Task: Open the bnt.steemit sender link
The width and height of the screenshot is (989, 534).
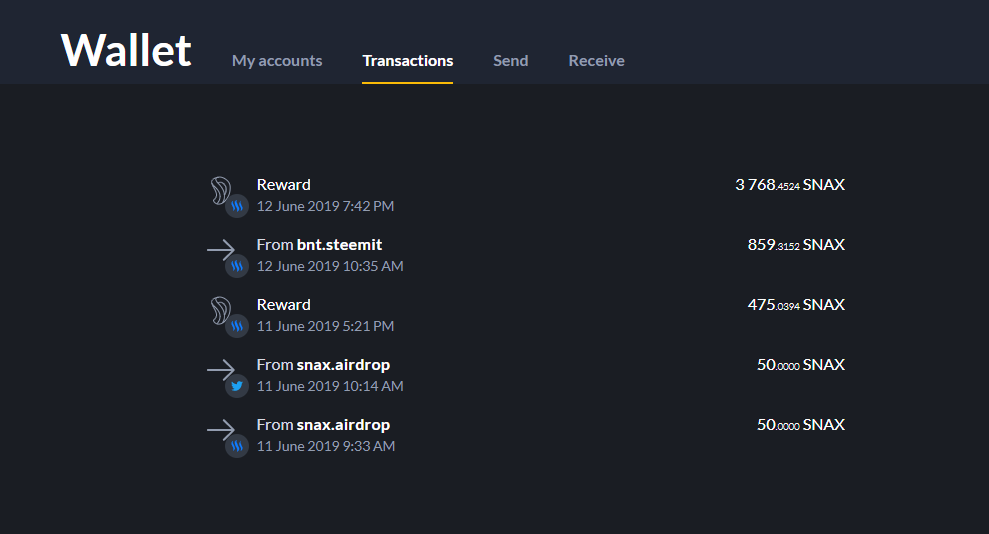Action: pos(339,245)
